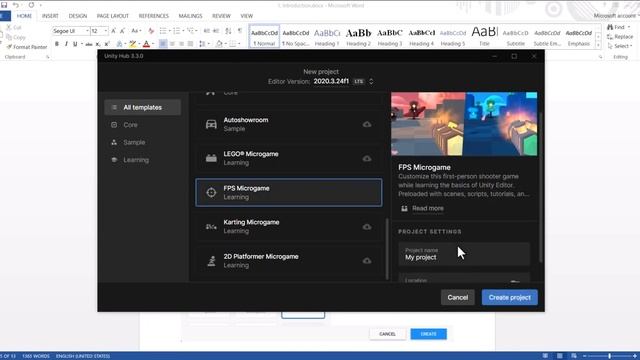
Task: Apply strikethrough in Word ribbon
Action: [x=89, y=44]
